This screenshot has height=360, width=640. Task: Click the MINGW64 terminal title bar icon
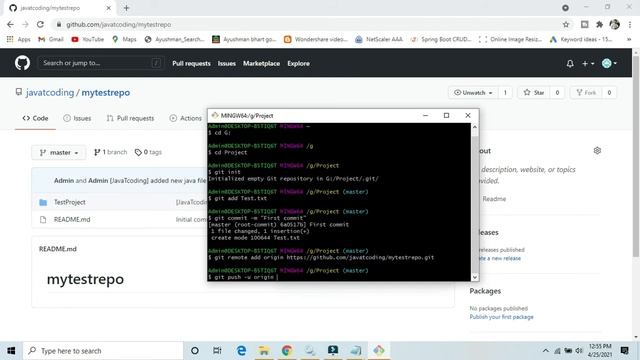(x=215, y=116)
